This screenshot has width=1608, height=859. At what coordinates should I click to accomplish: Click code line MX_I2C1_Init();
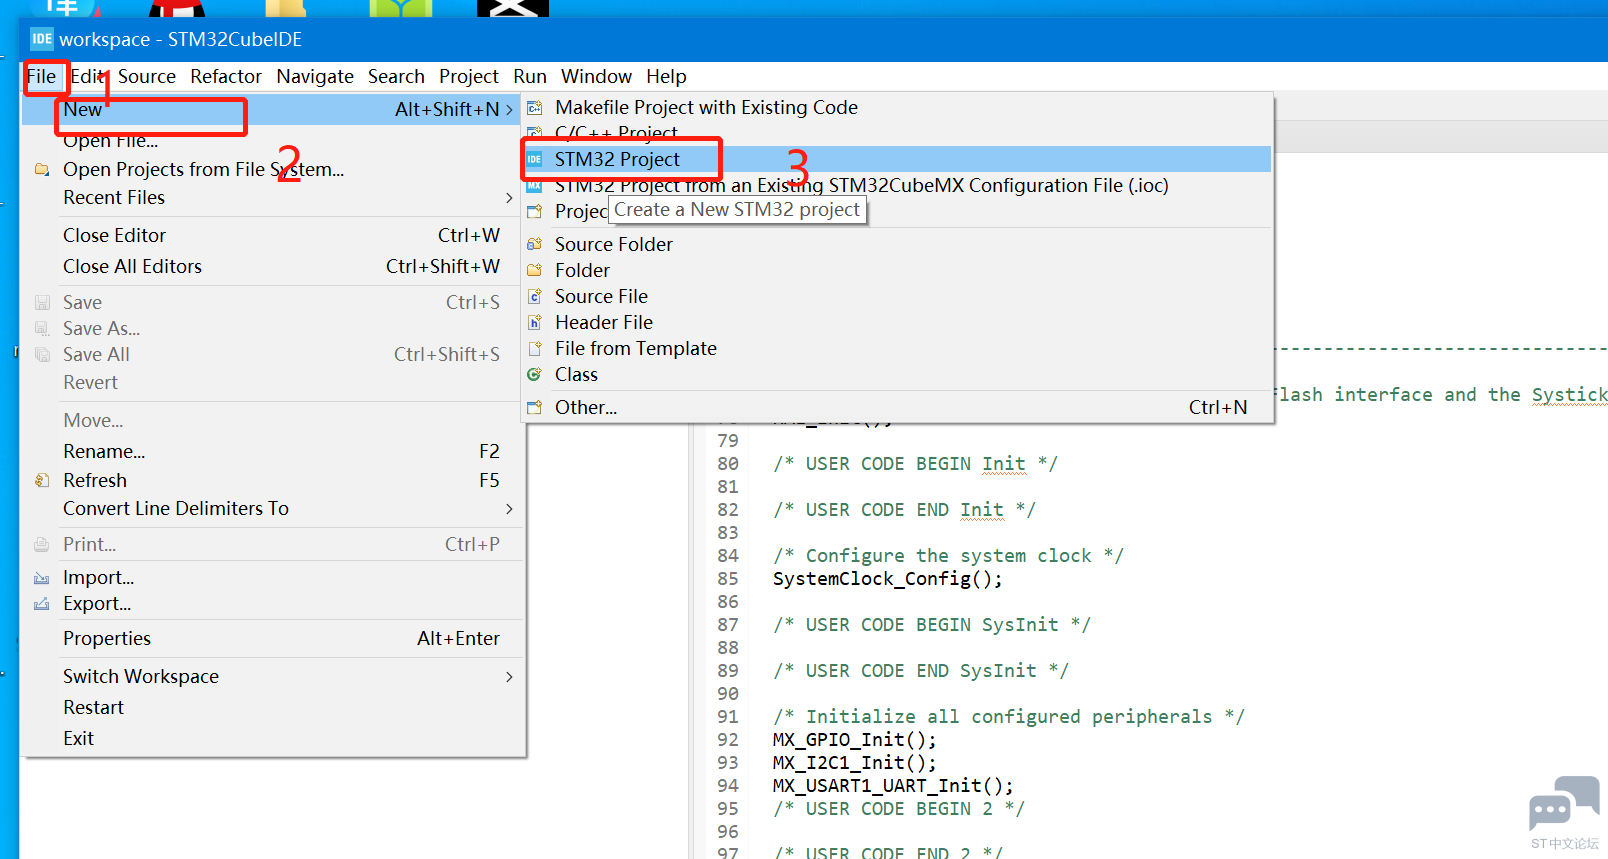855,763
